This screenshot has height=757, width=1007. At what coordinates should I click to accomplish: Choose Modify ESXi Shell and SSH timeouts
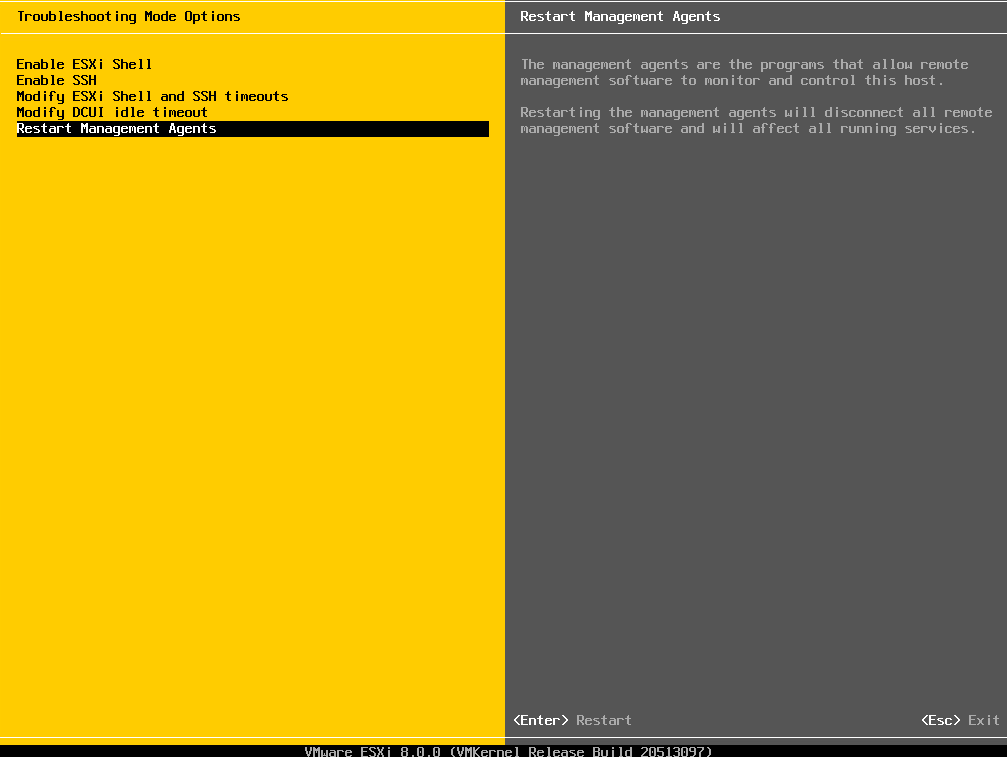click(152, 96)
